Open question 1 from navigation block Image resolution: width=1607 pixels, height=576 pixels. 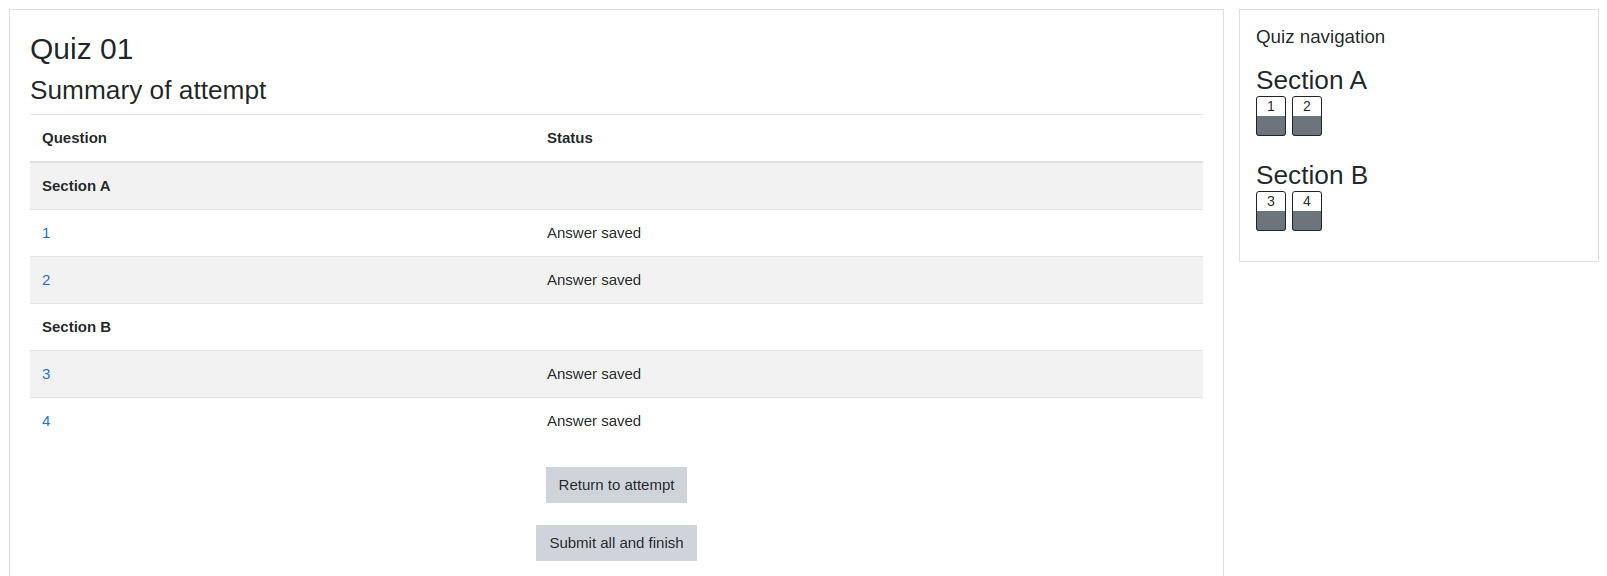[x=1271, y=116]
